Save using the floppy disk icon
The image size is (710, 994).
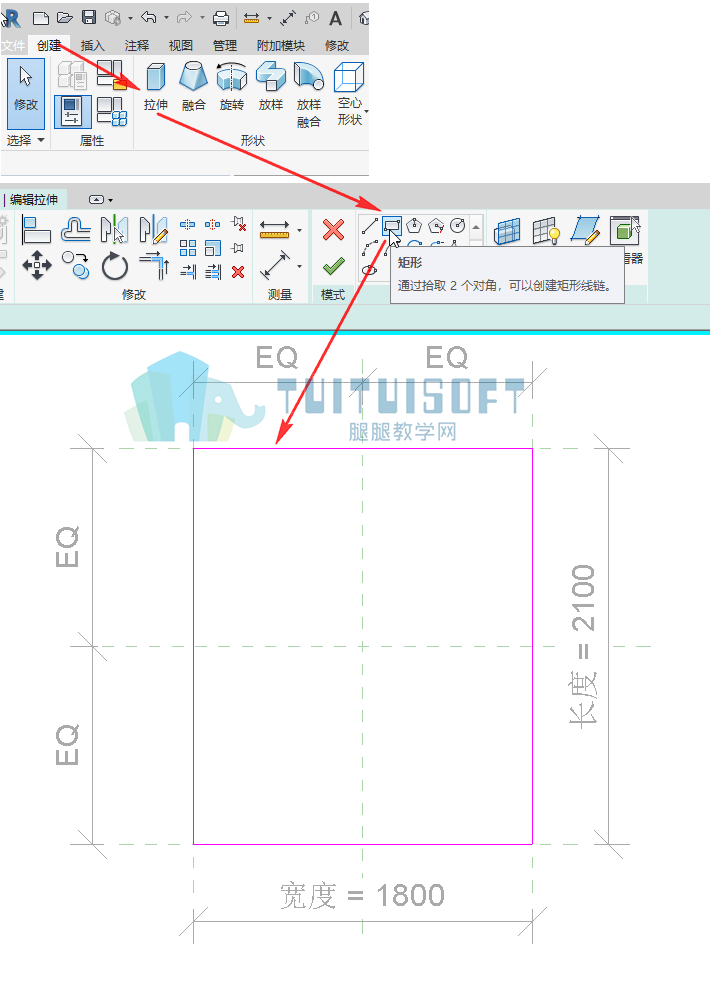coord(89,18)
